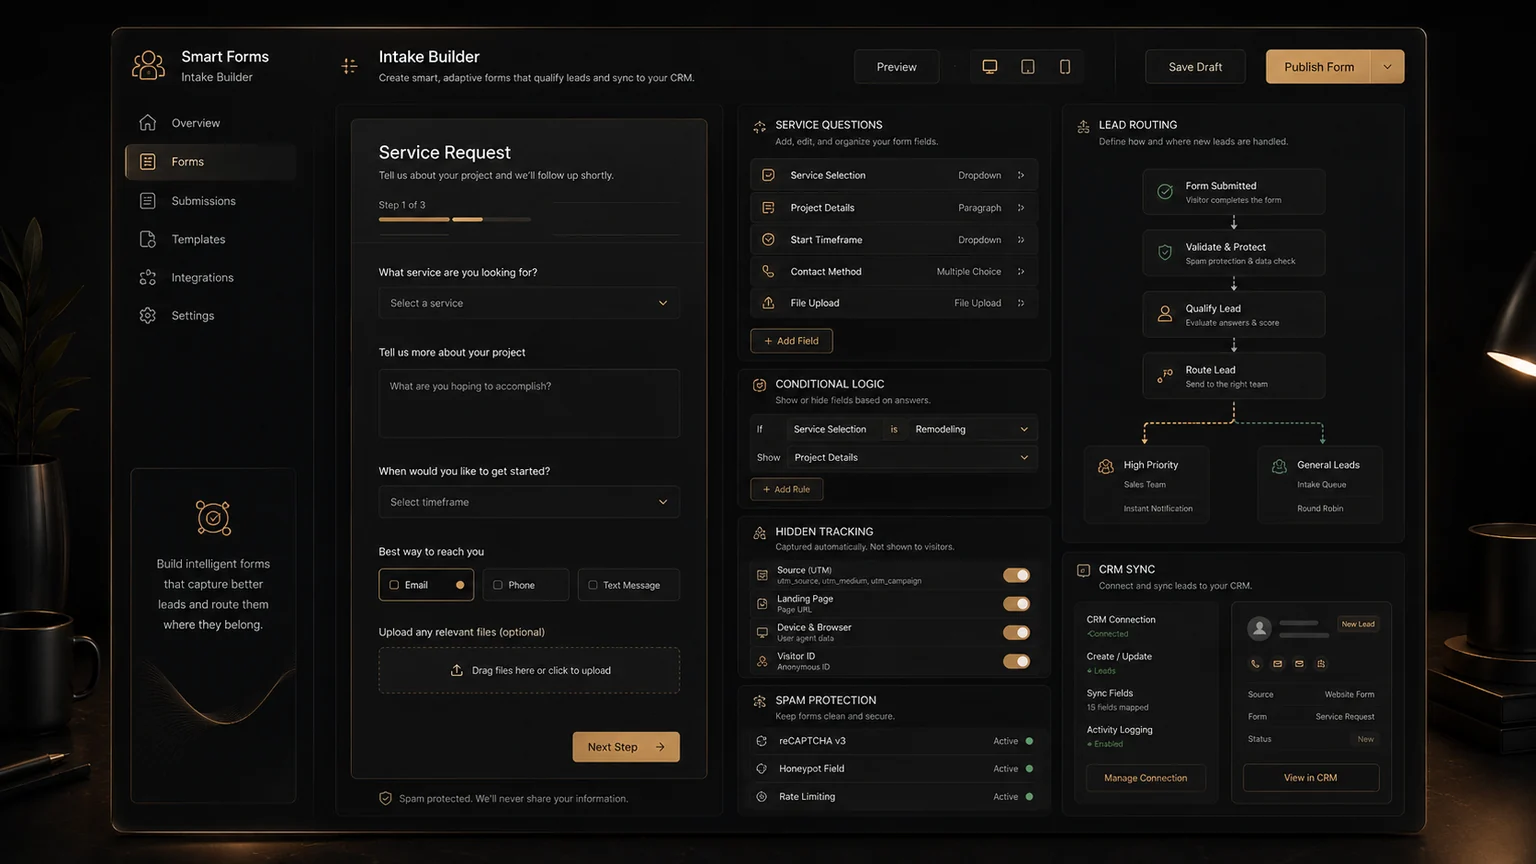Click drag files upload drop zone
The height and width of the screenshot is (864, 1536).
(529, 671)
